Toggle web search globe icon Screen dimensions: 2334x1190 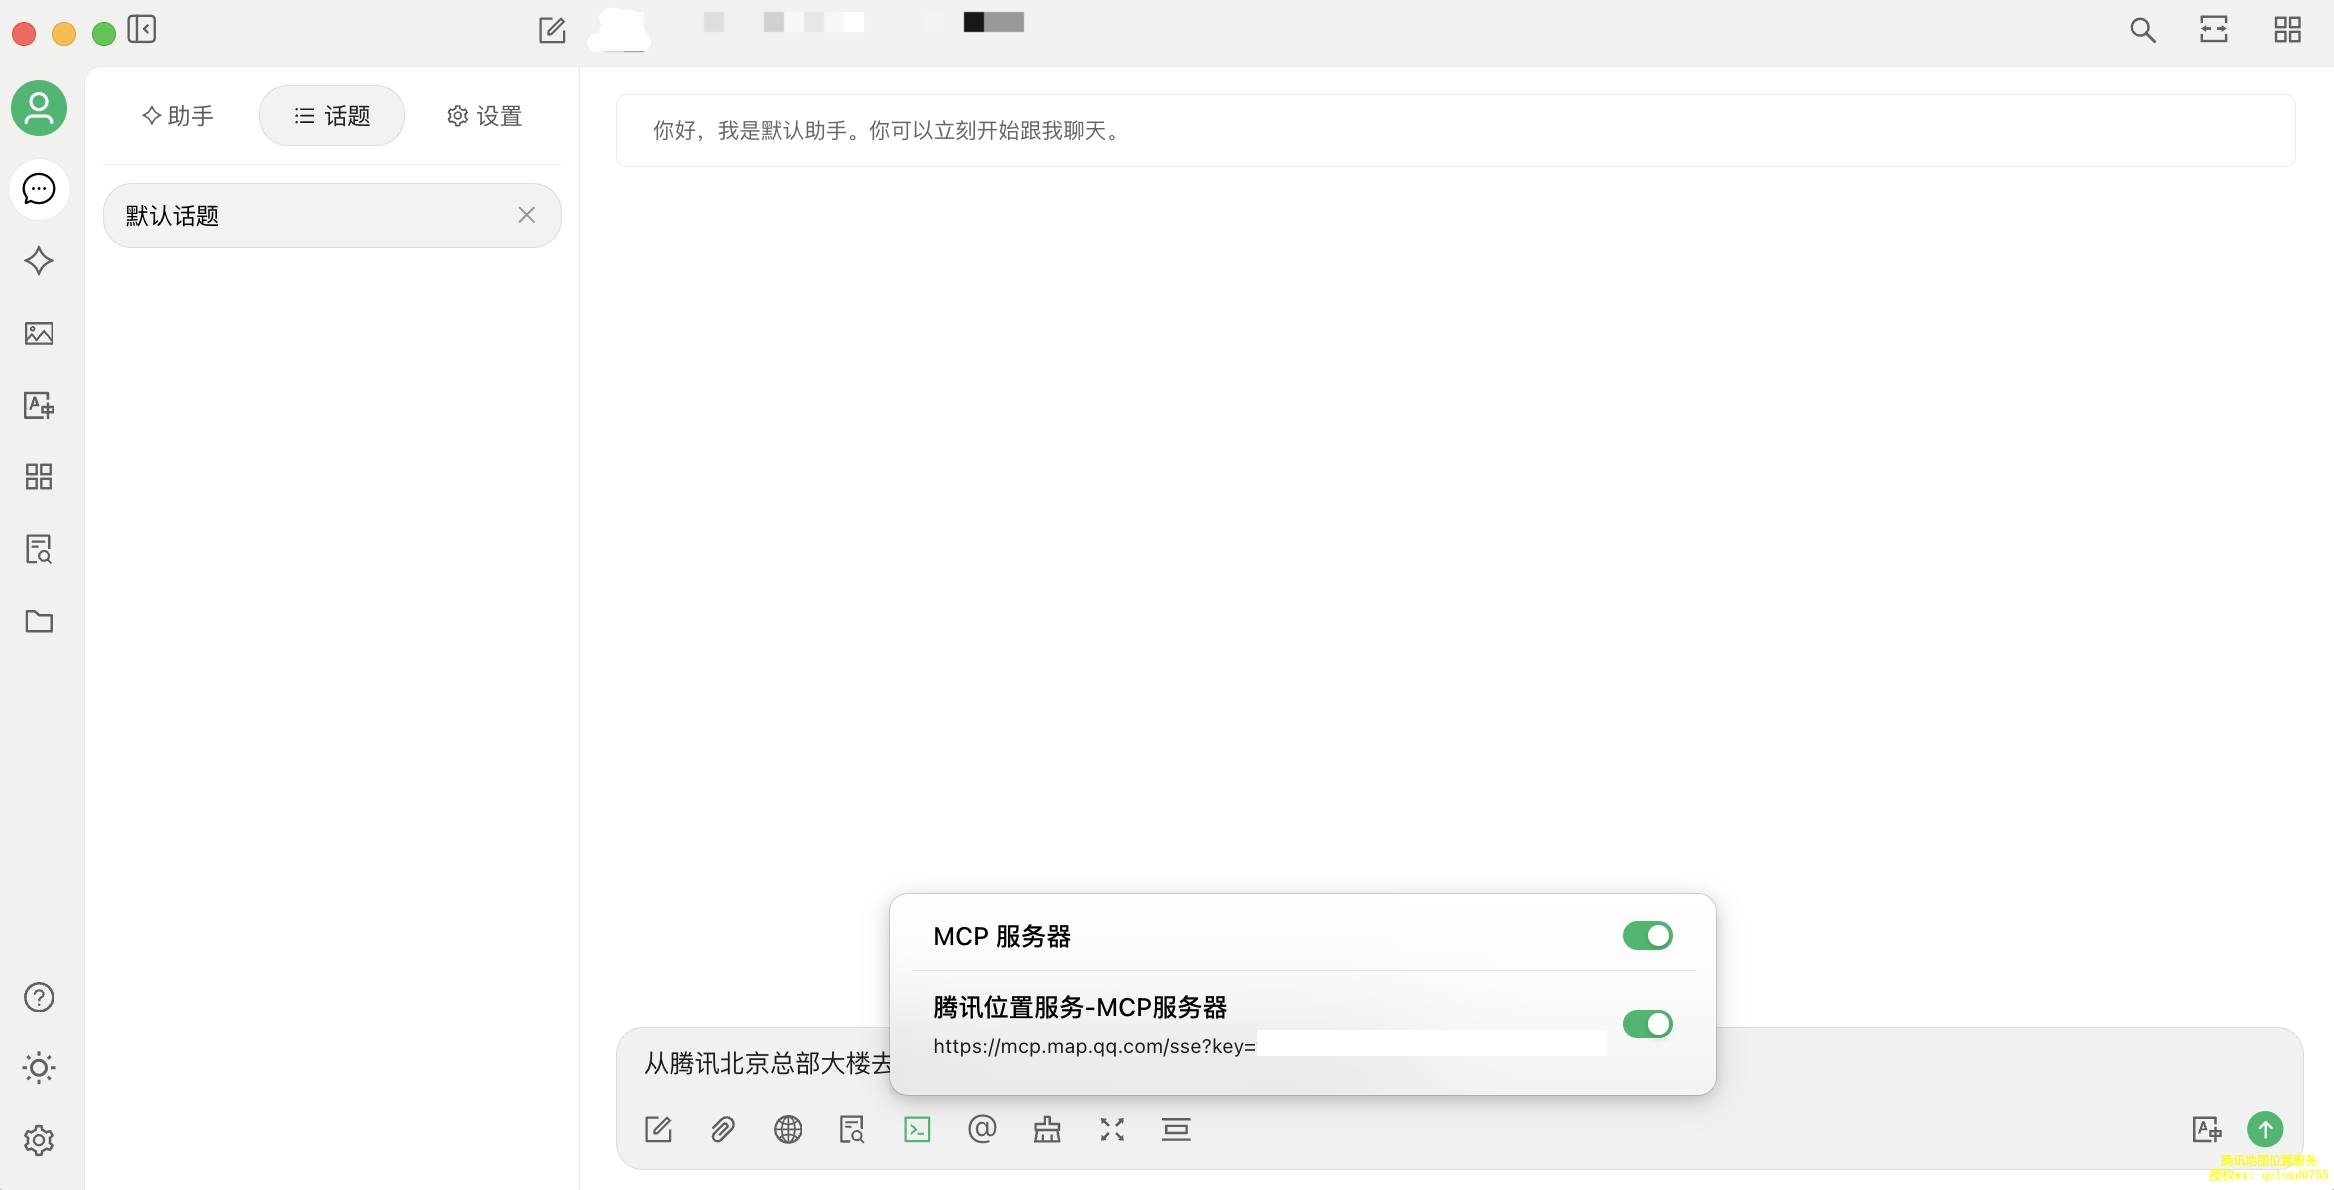coord(788,1130)
